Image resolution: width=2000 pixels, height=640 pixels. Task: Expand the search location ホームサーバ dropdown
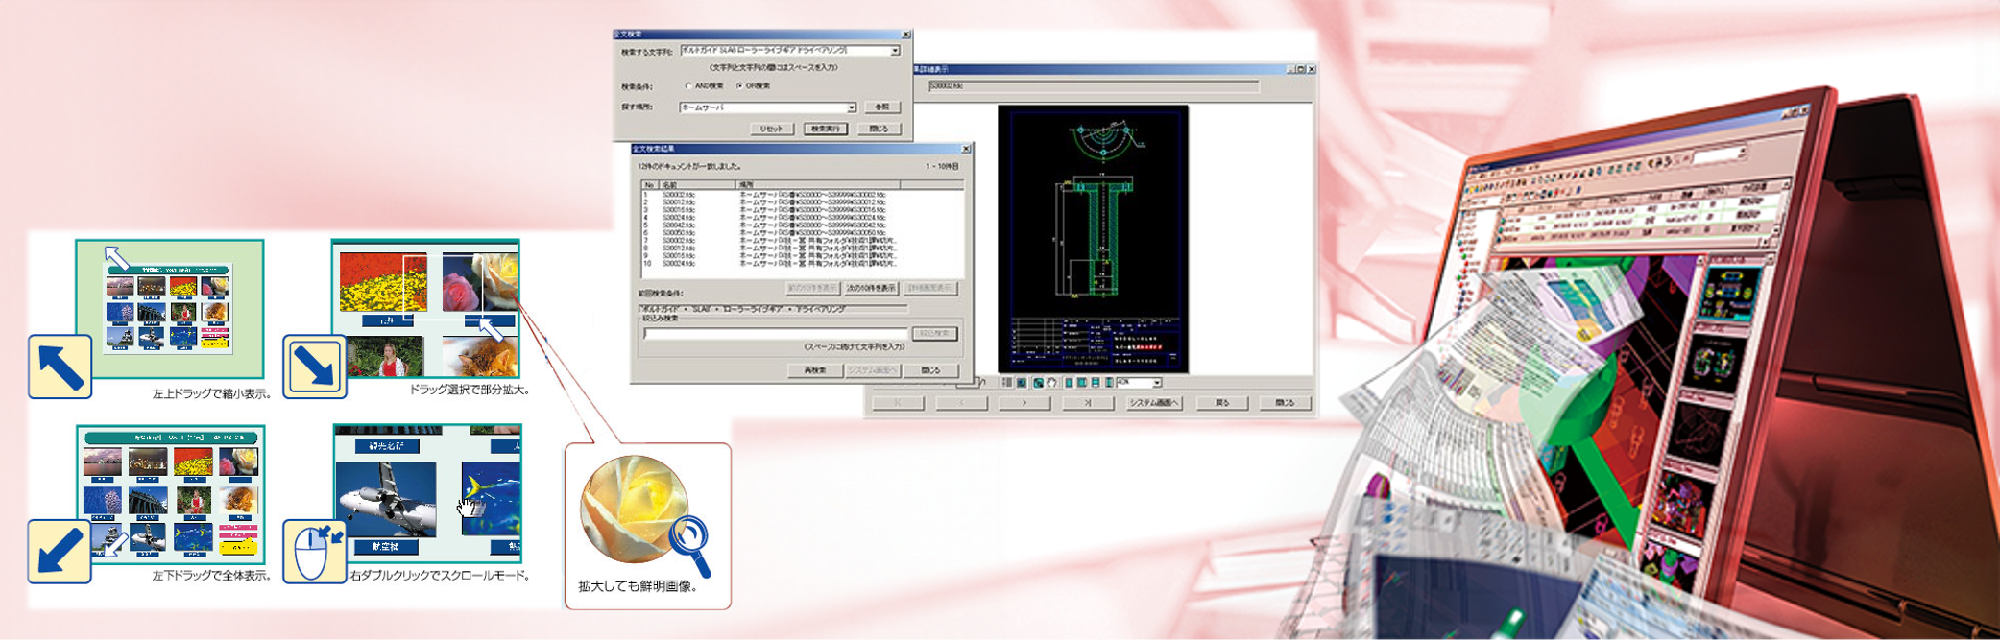point(851,107)
